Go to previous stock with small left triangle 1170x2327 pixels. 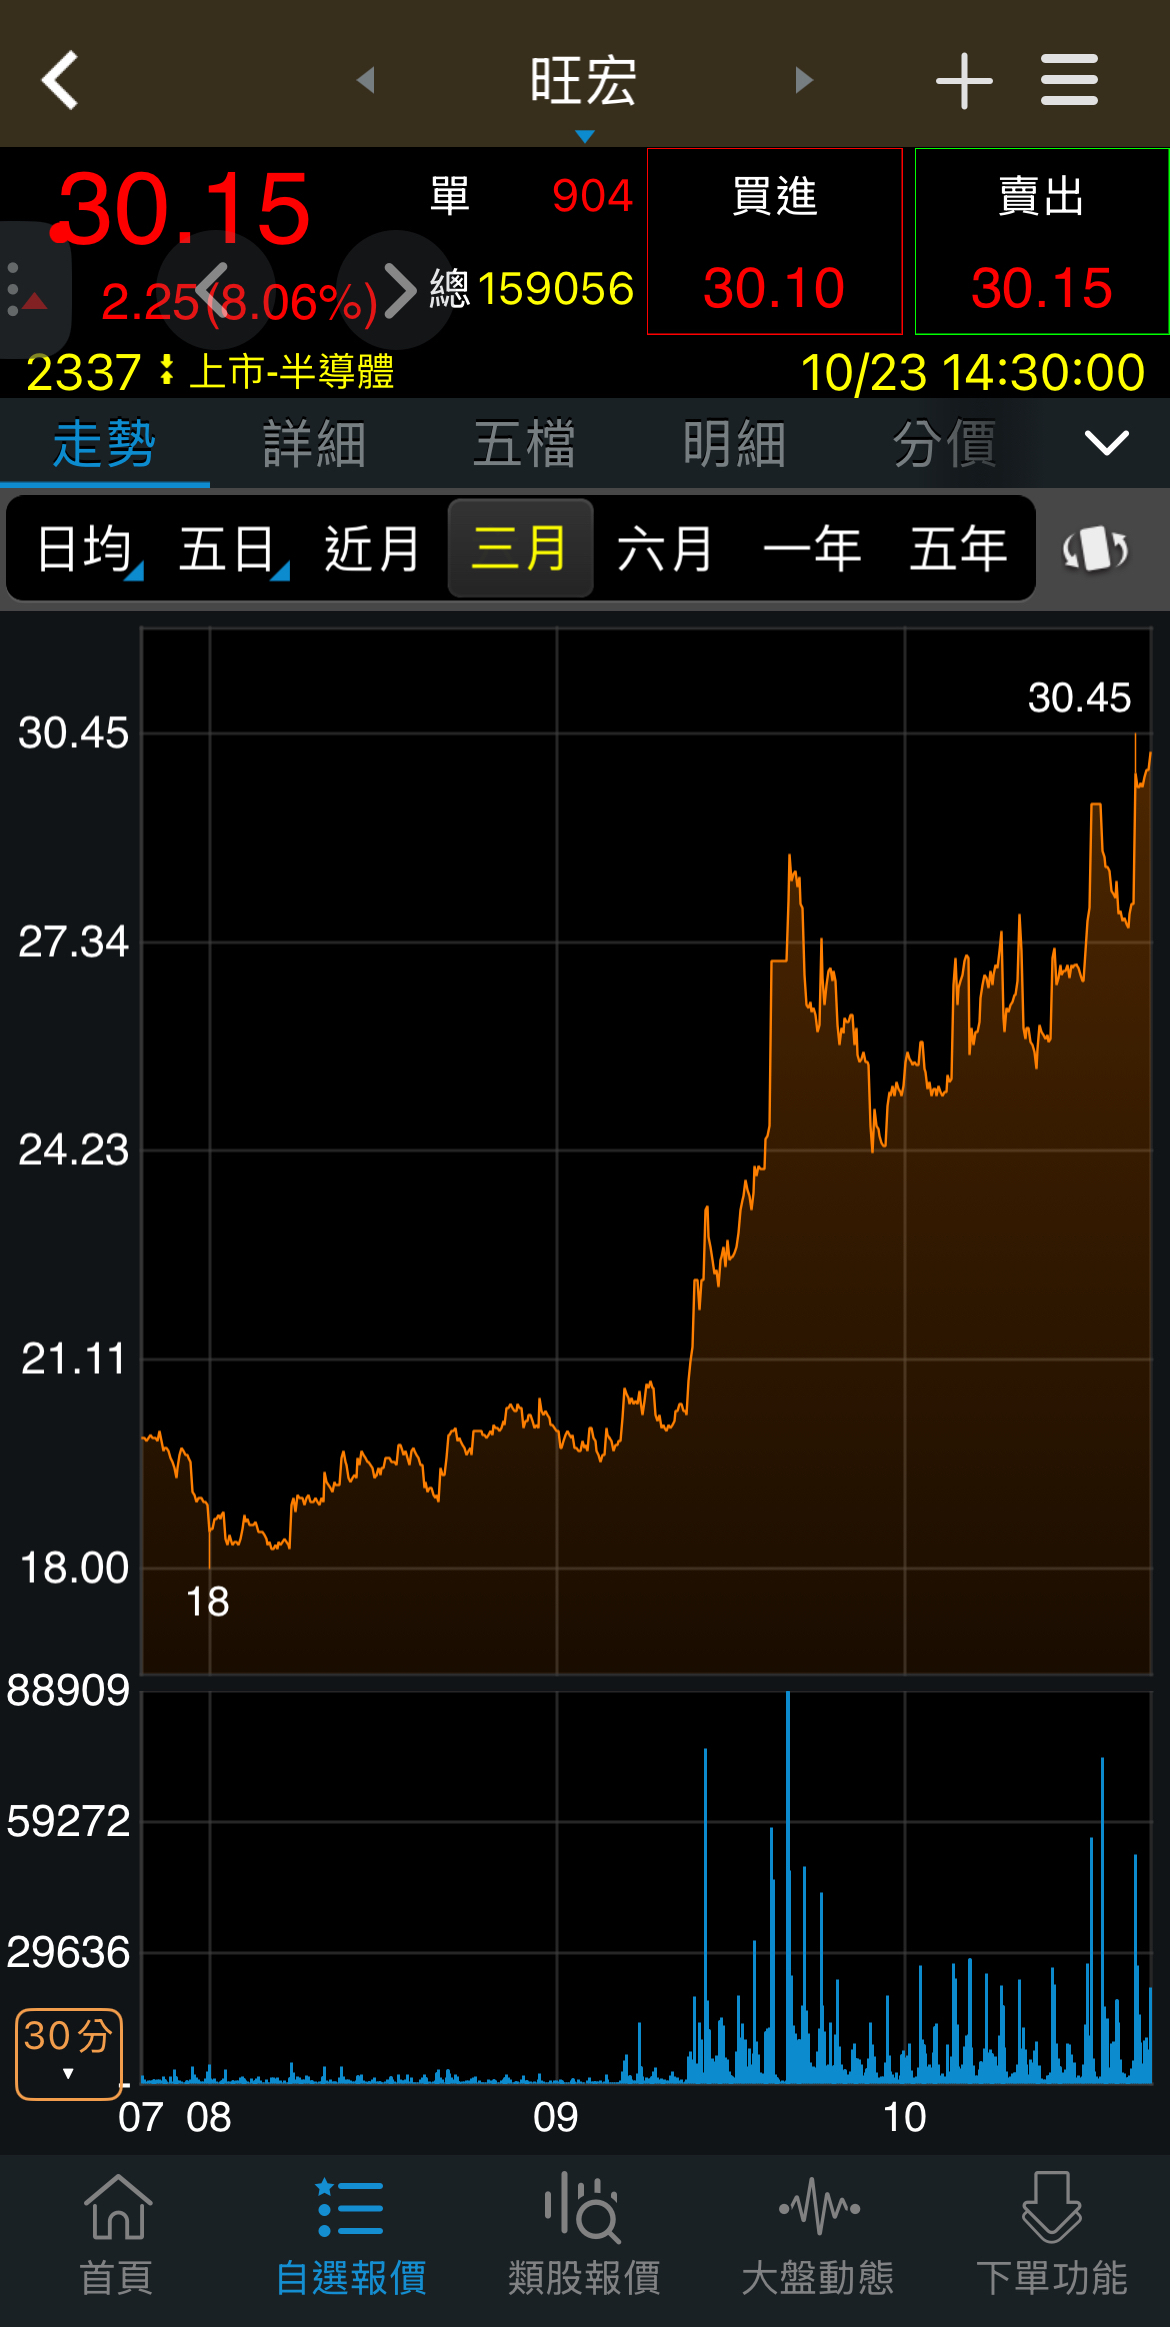coord(366,80)
